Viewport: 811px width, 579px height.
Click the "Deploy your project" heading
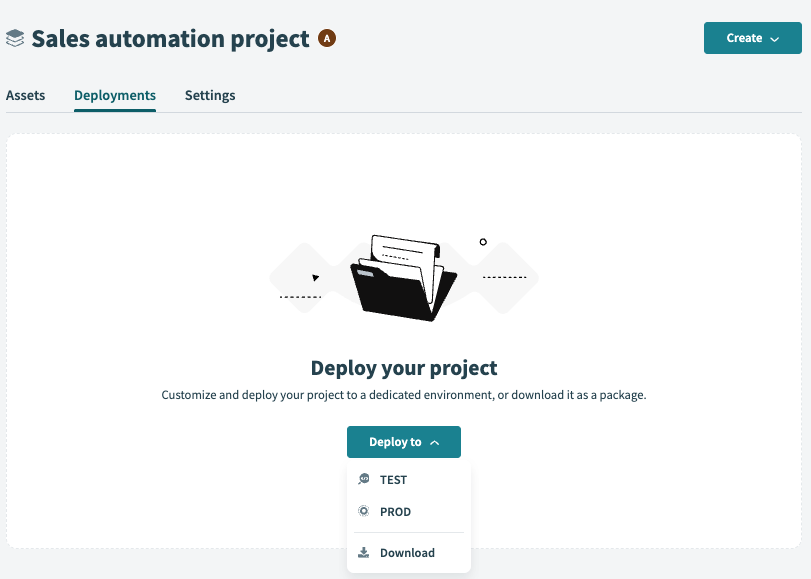pos(404,368)
